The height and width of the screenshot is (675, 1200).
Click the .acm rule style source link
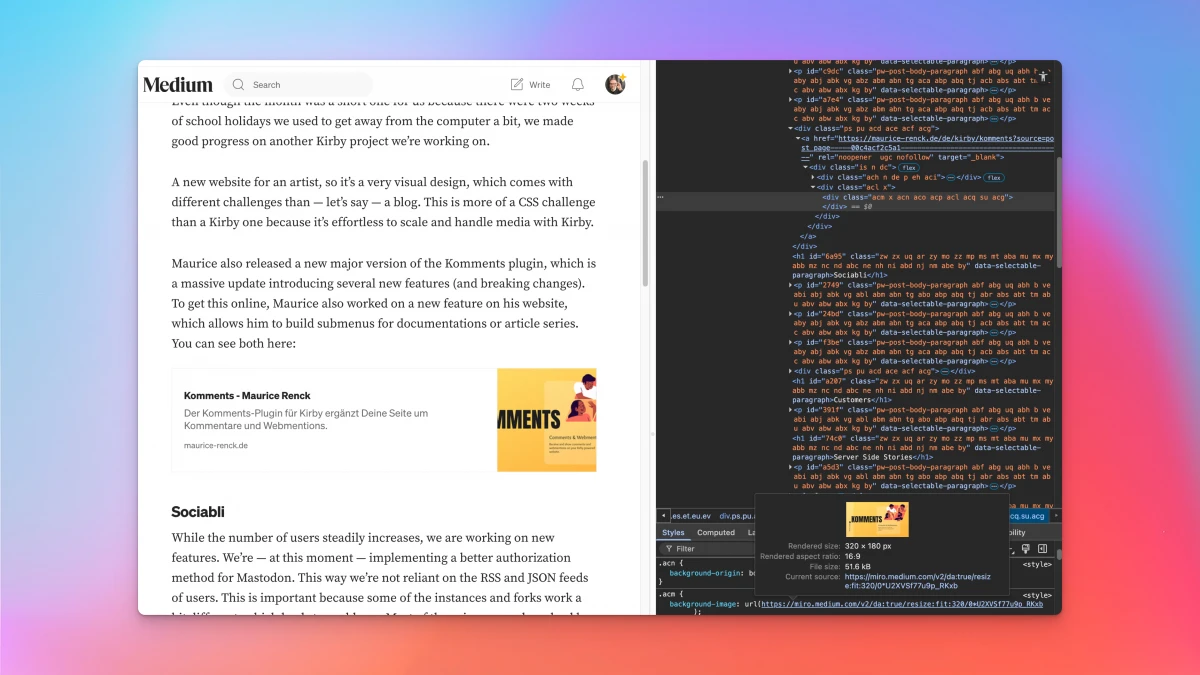tap(1036, 595)
